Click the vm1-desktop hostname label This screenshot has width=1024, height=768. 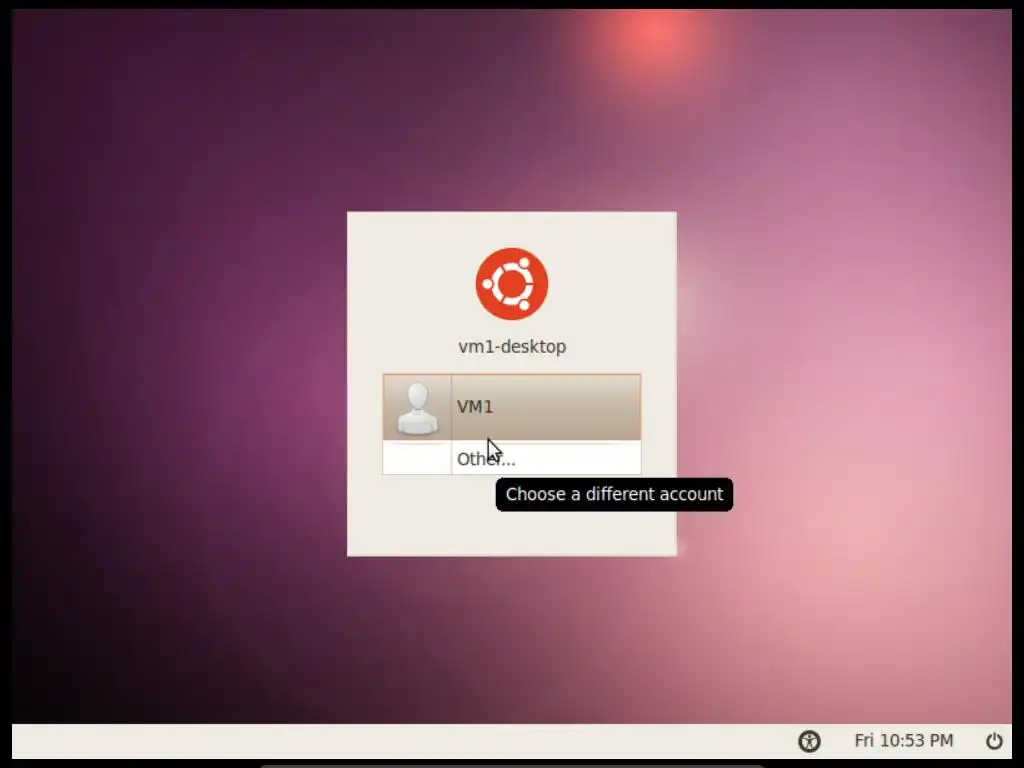coord(512,347)
